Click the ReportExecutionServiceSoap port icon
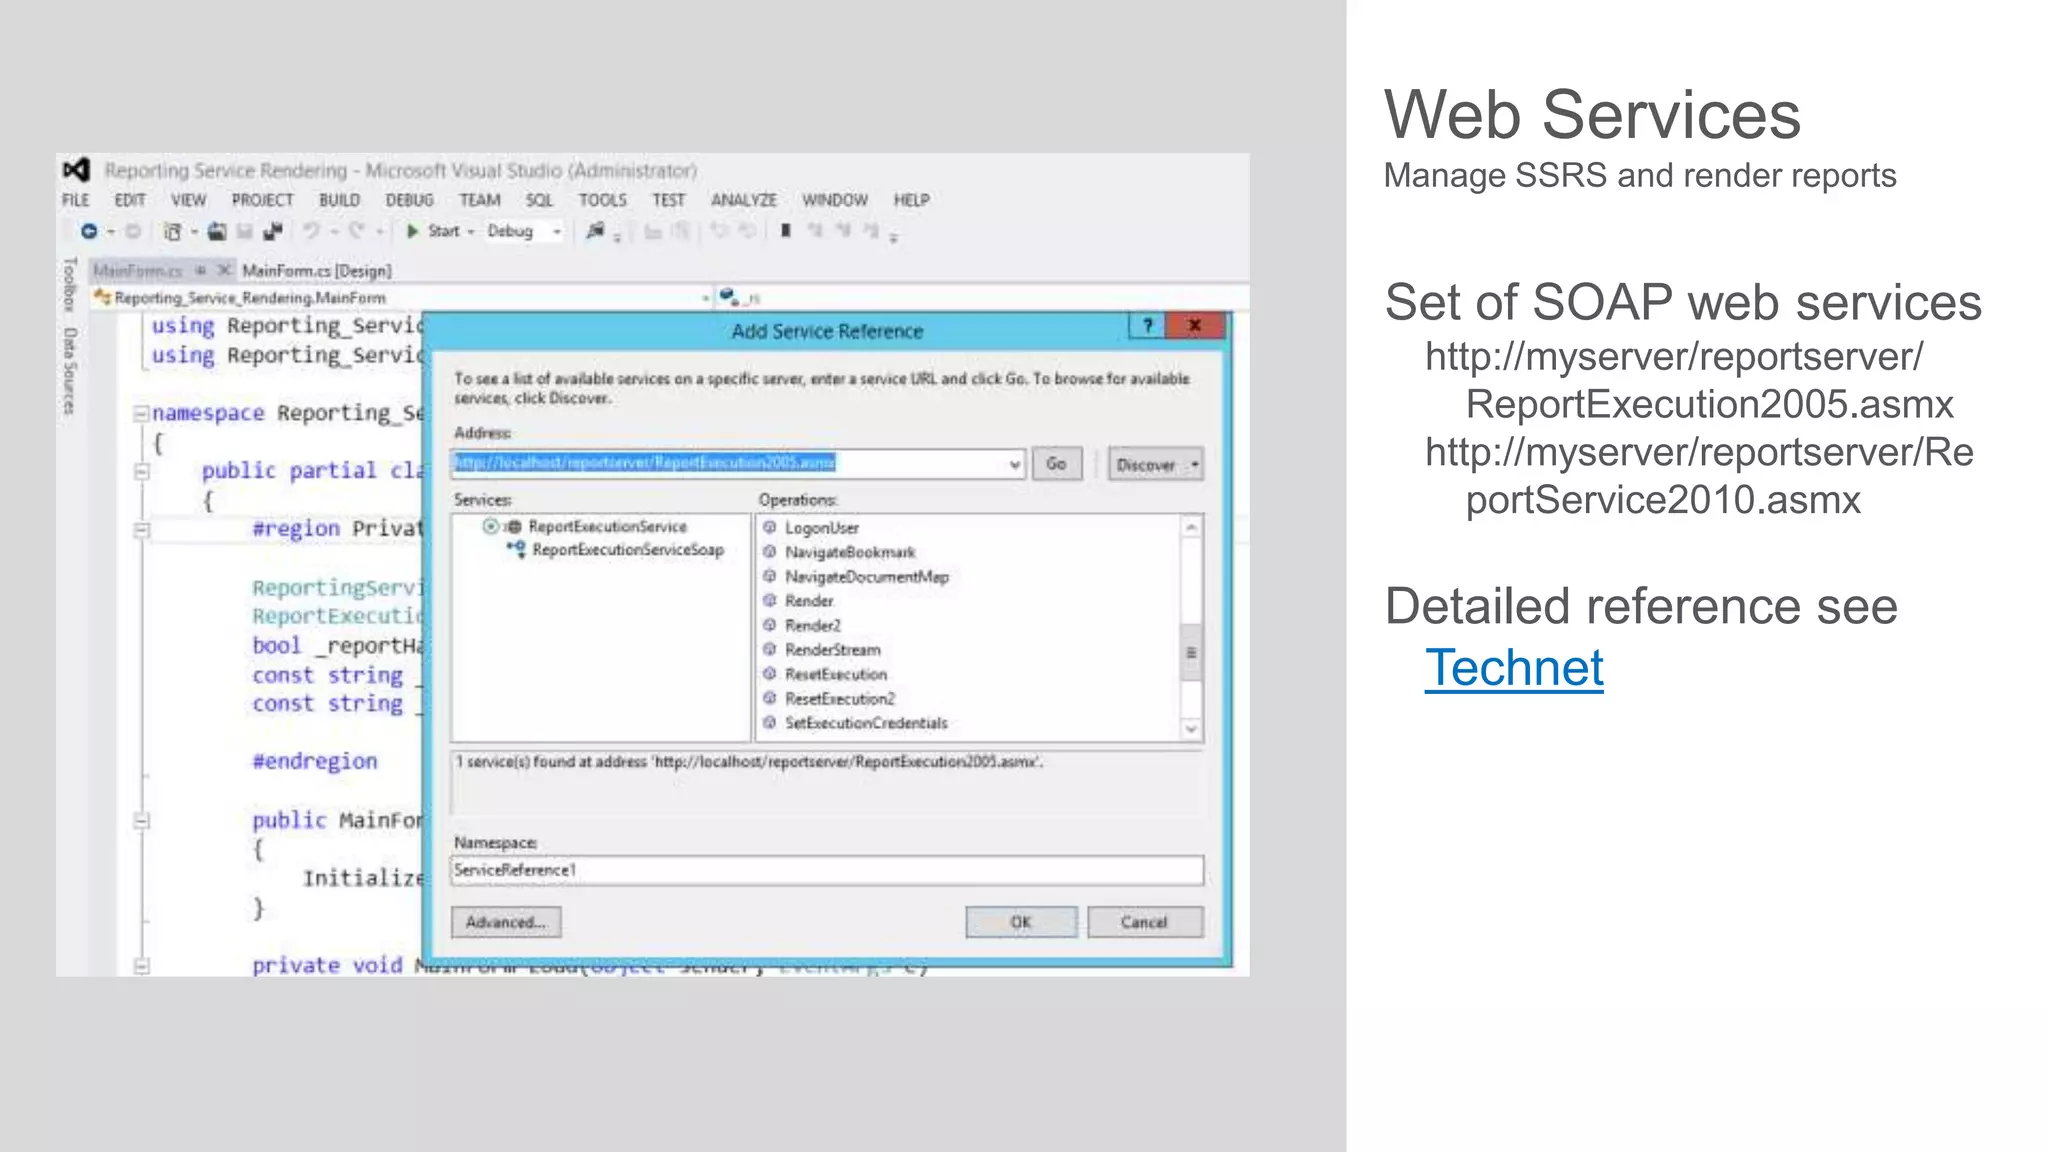This screenshot has height=1152, width=2048. pyautogui.click(x=516, y=549)
